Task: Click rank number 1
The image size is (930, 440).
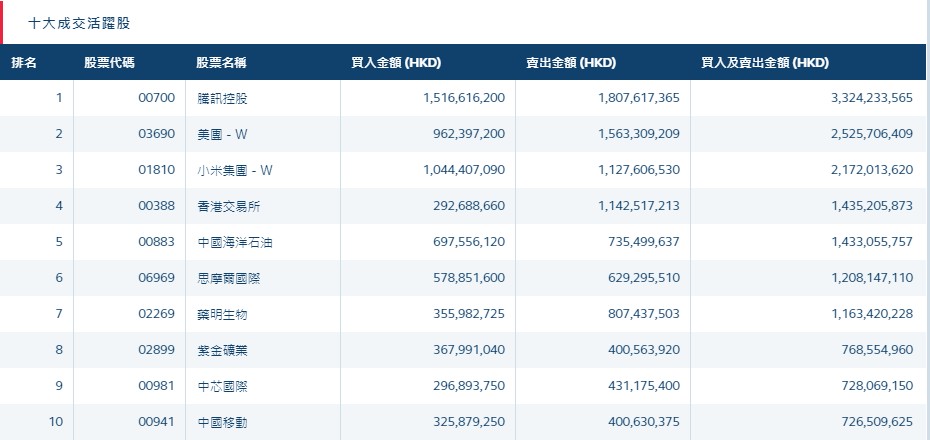Action: point(59,98)
